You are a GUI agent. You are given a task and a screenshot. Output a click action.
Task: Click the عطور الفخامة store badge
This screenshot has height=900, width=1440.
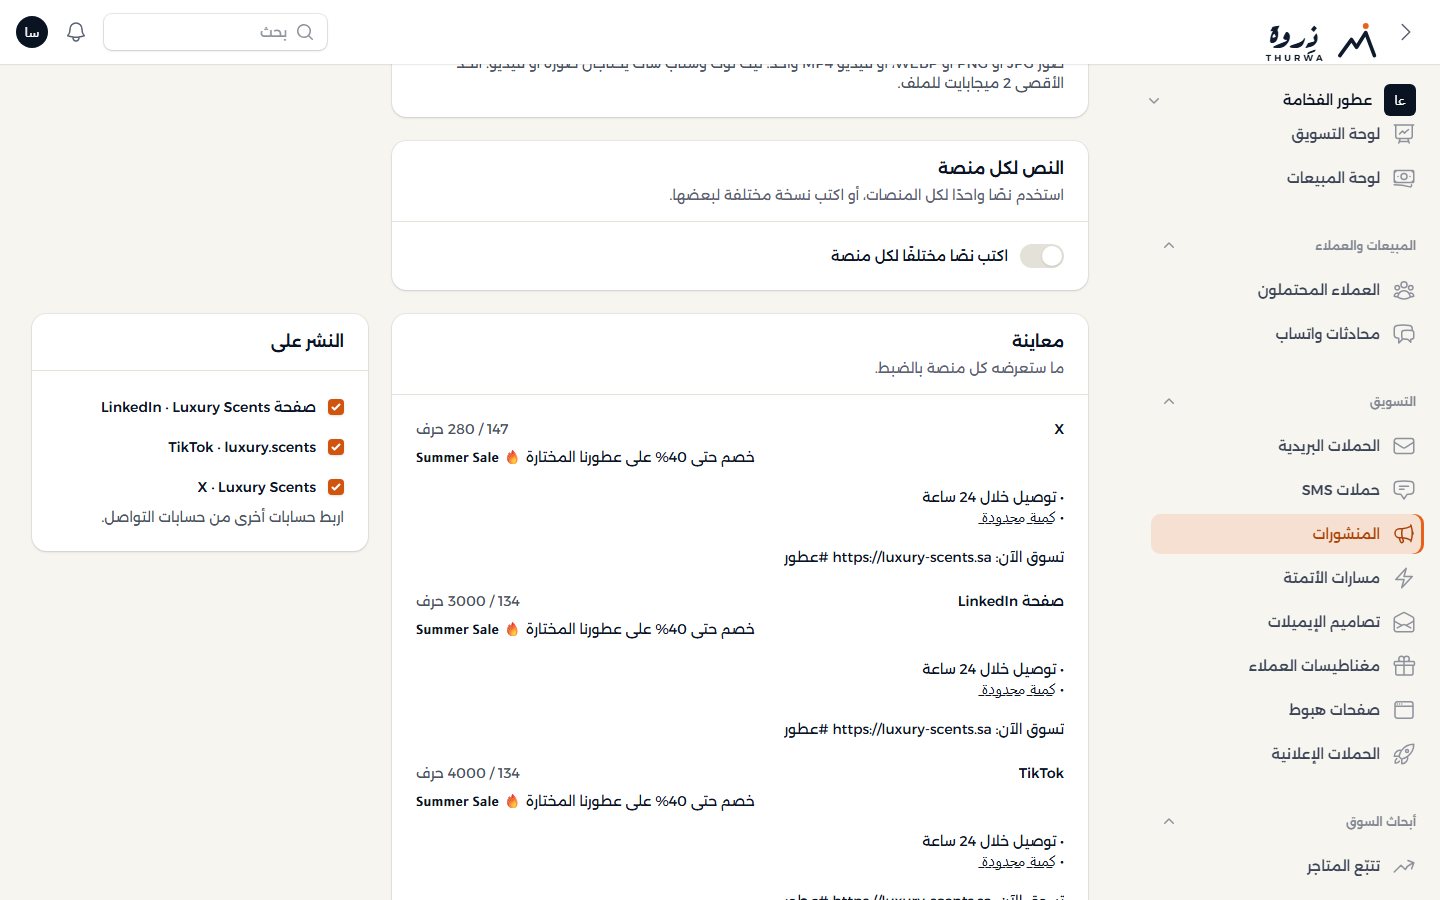pyautogui.click(x=1400, y=100)
